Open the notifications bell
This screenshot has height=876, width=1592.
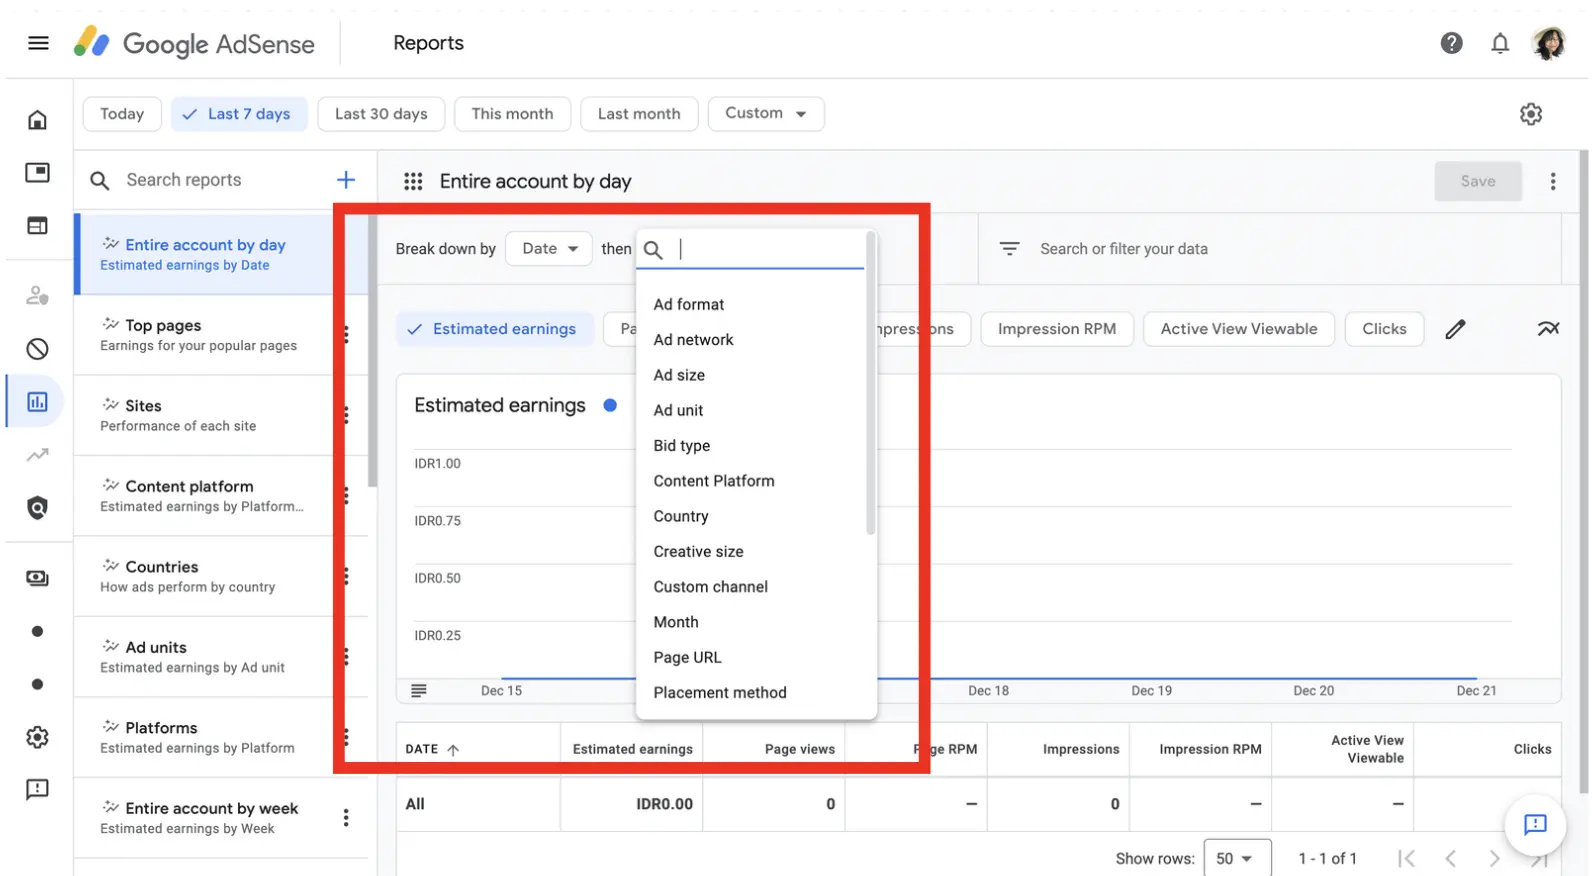click(1499, 43)
